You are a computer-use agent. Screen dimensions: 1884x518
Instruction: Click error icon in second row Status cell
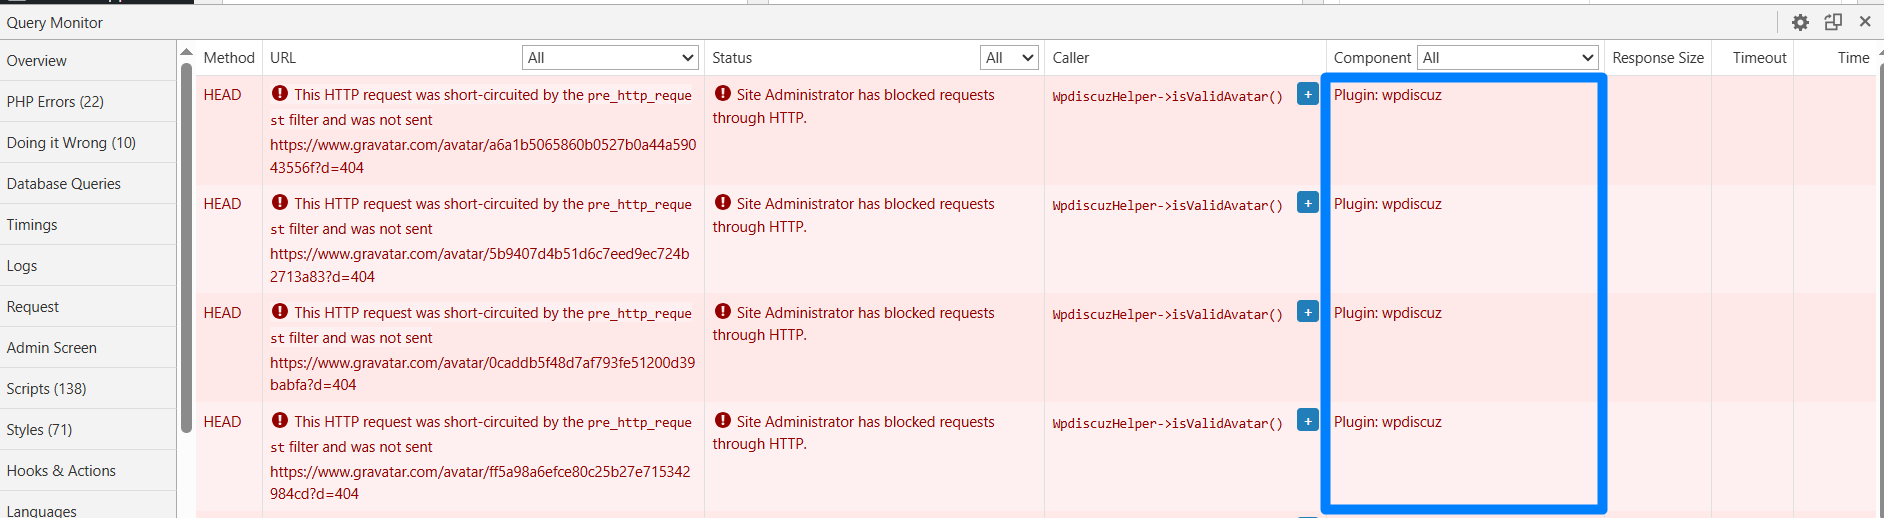(x=722, y=202)
